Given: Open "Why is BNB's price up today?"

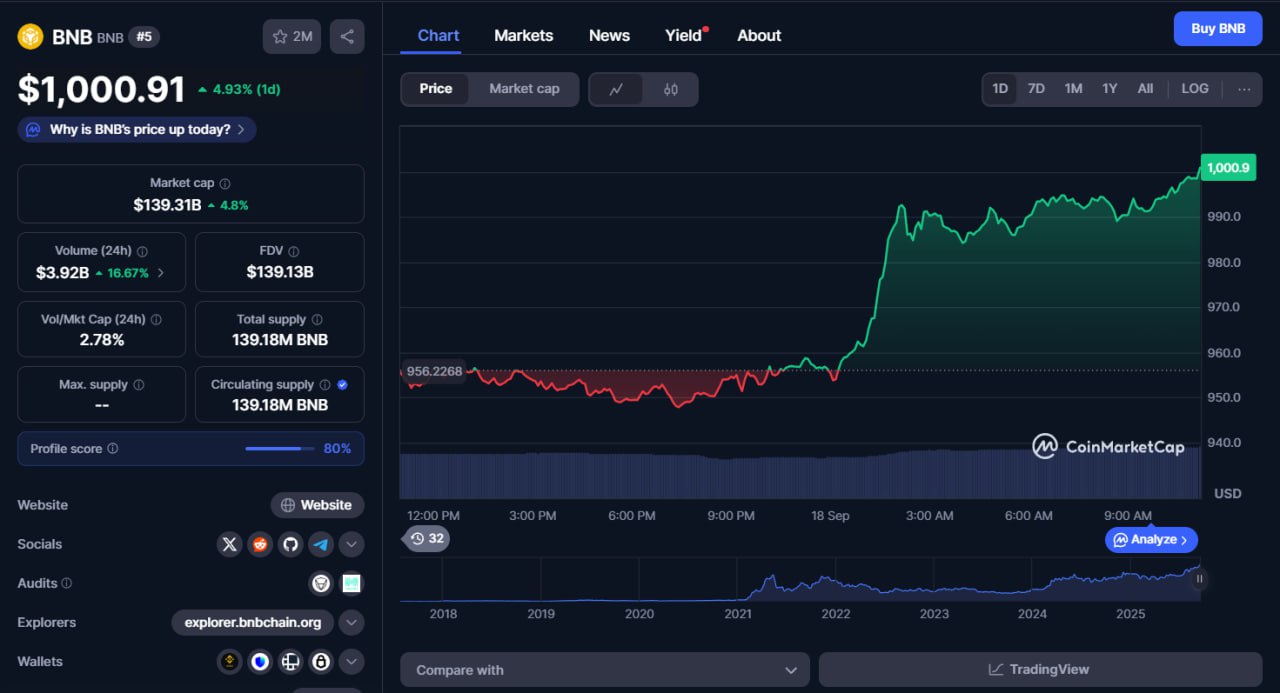Looking at the screenshot, I should (137, 130).
